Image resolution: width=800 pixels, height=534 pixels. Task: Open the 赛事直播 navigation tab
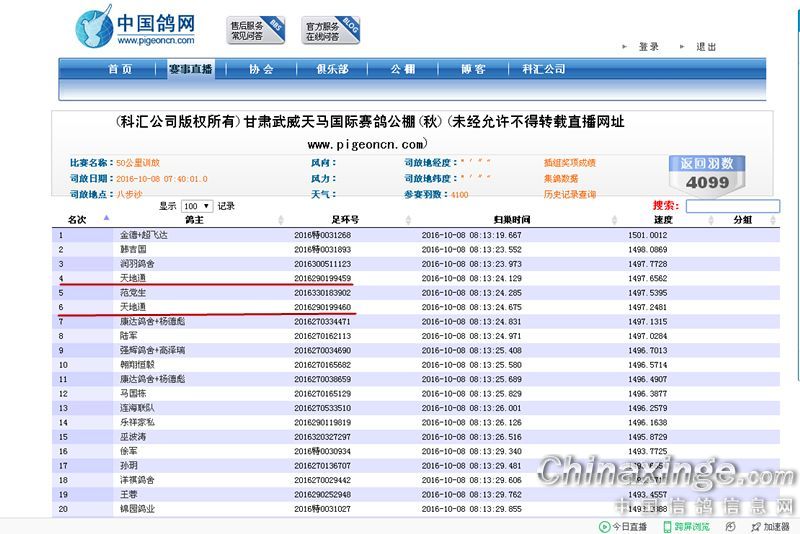(190, 69)
